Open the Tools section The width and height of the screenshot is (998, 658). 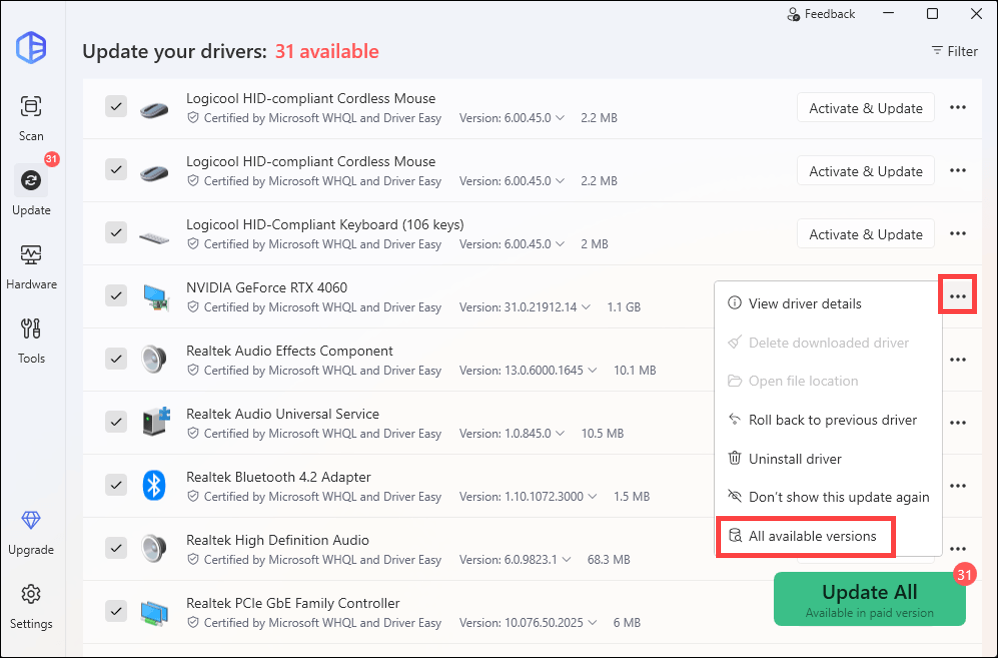click(x=31, y=341)
